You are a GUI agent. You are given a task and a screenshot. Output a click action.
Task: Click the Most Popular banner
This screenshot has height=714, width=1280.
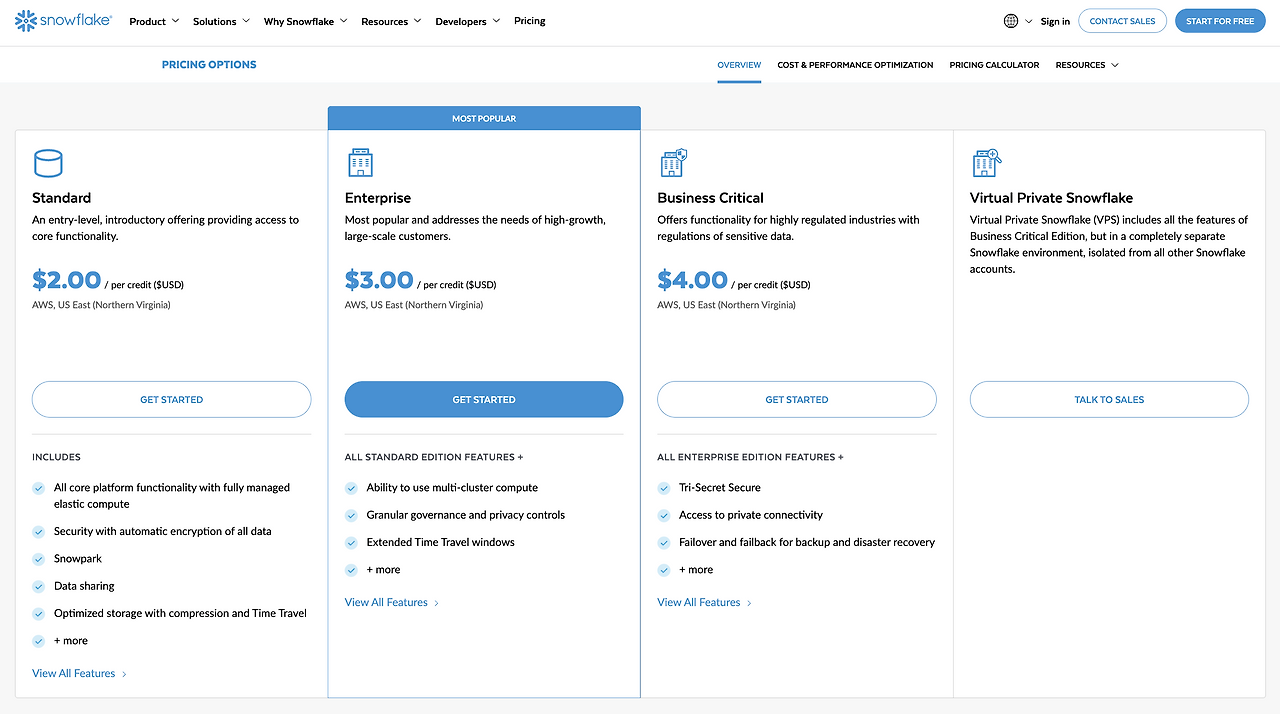click(484, 118)
